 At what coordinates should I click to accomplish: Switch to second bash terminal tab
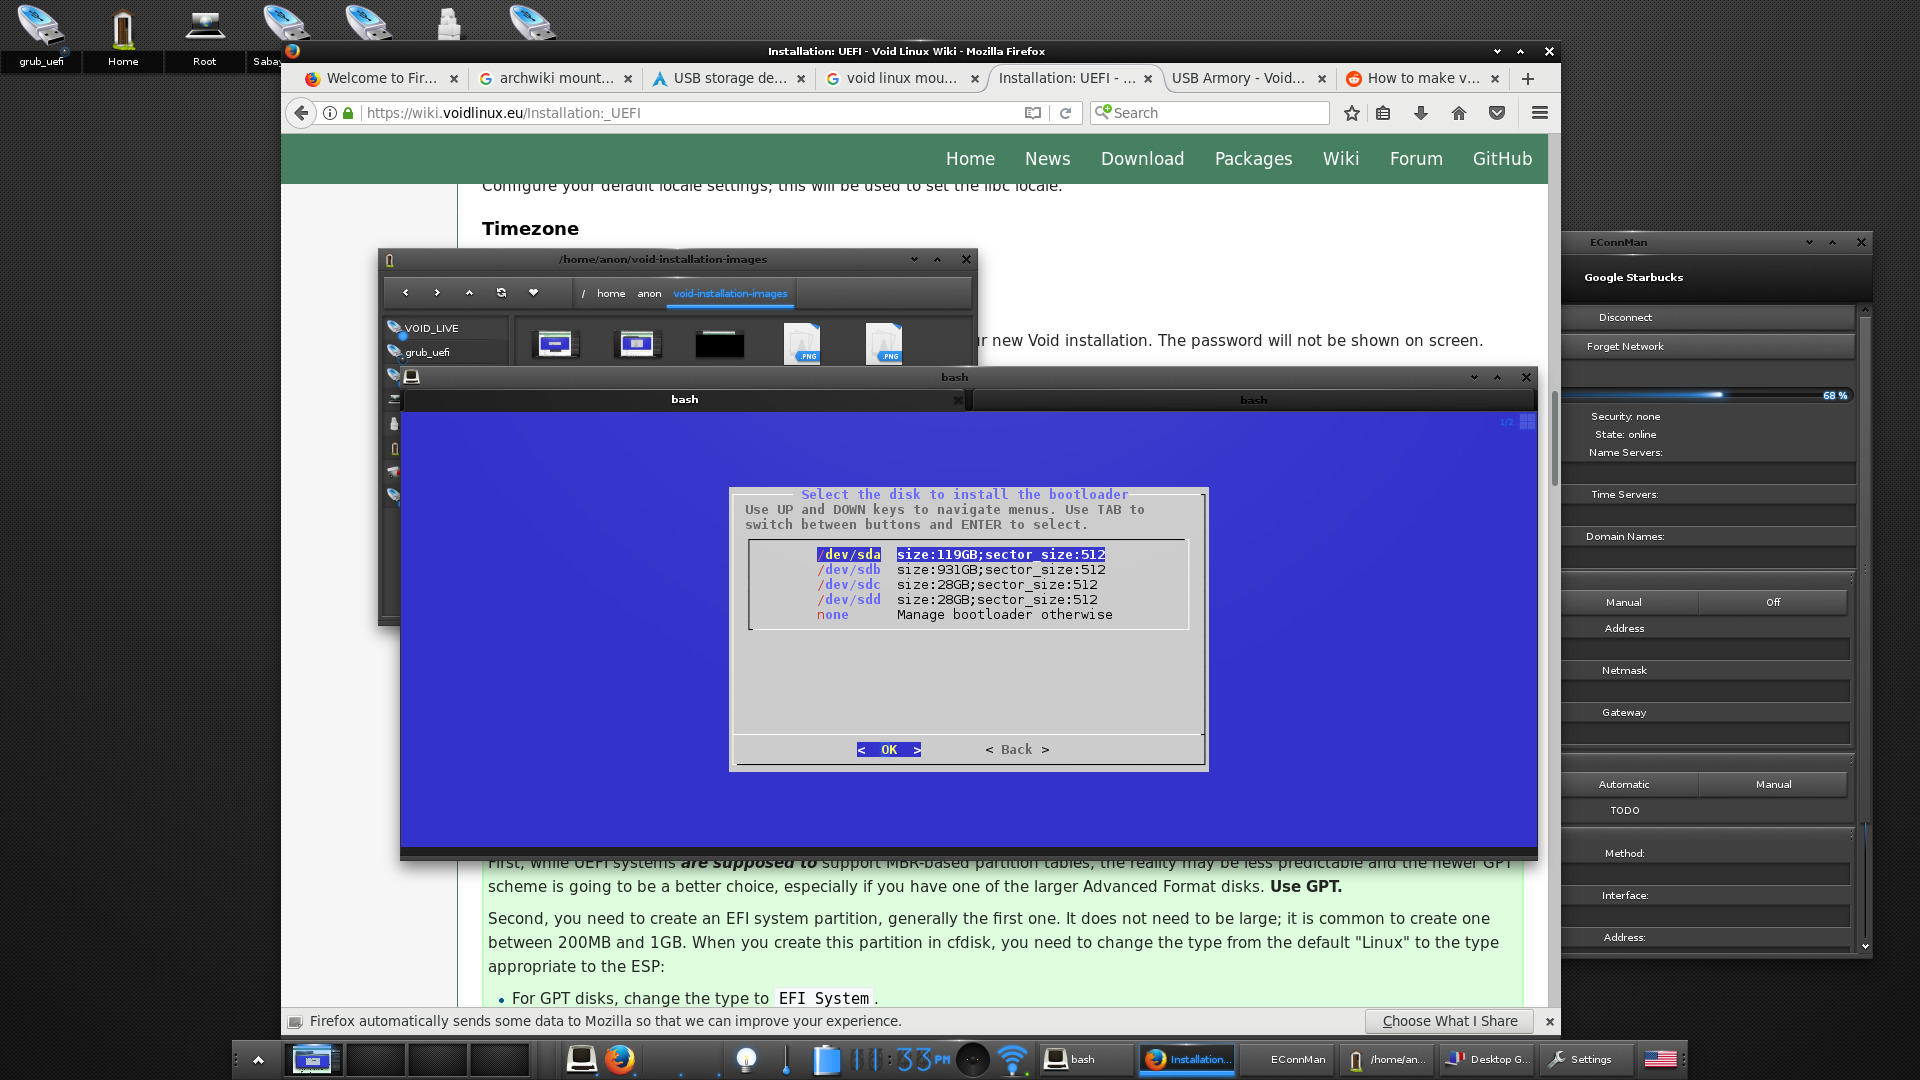1253,400
